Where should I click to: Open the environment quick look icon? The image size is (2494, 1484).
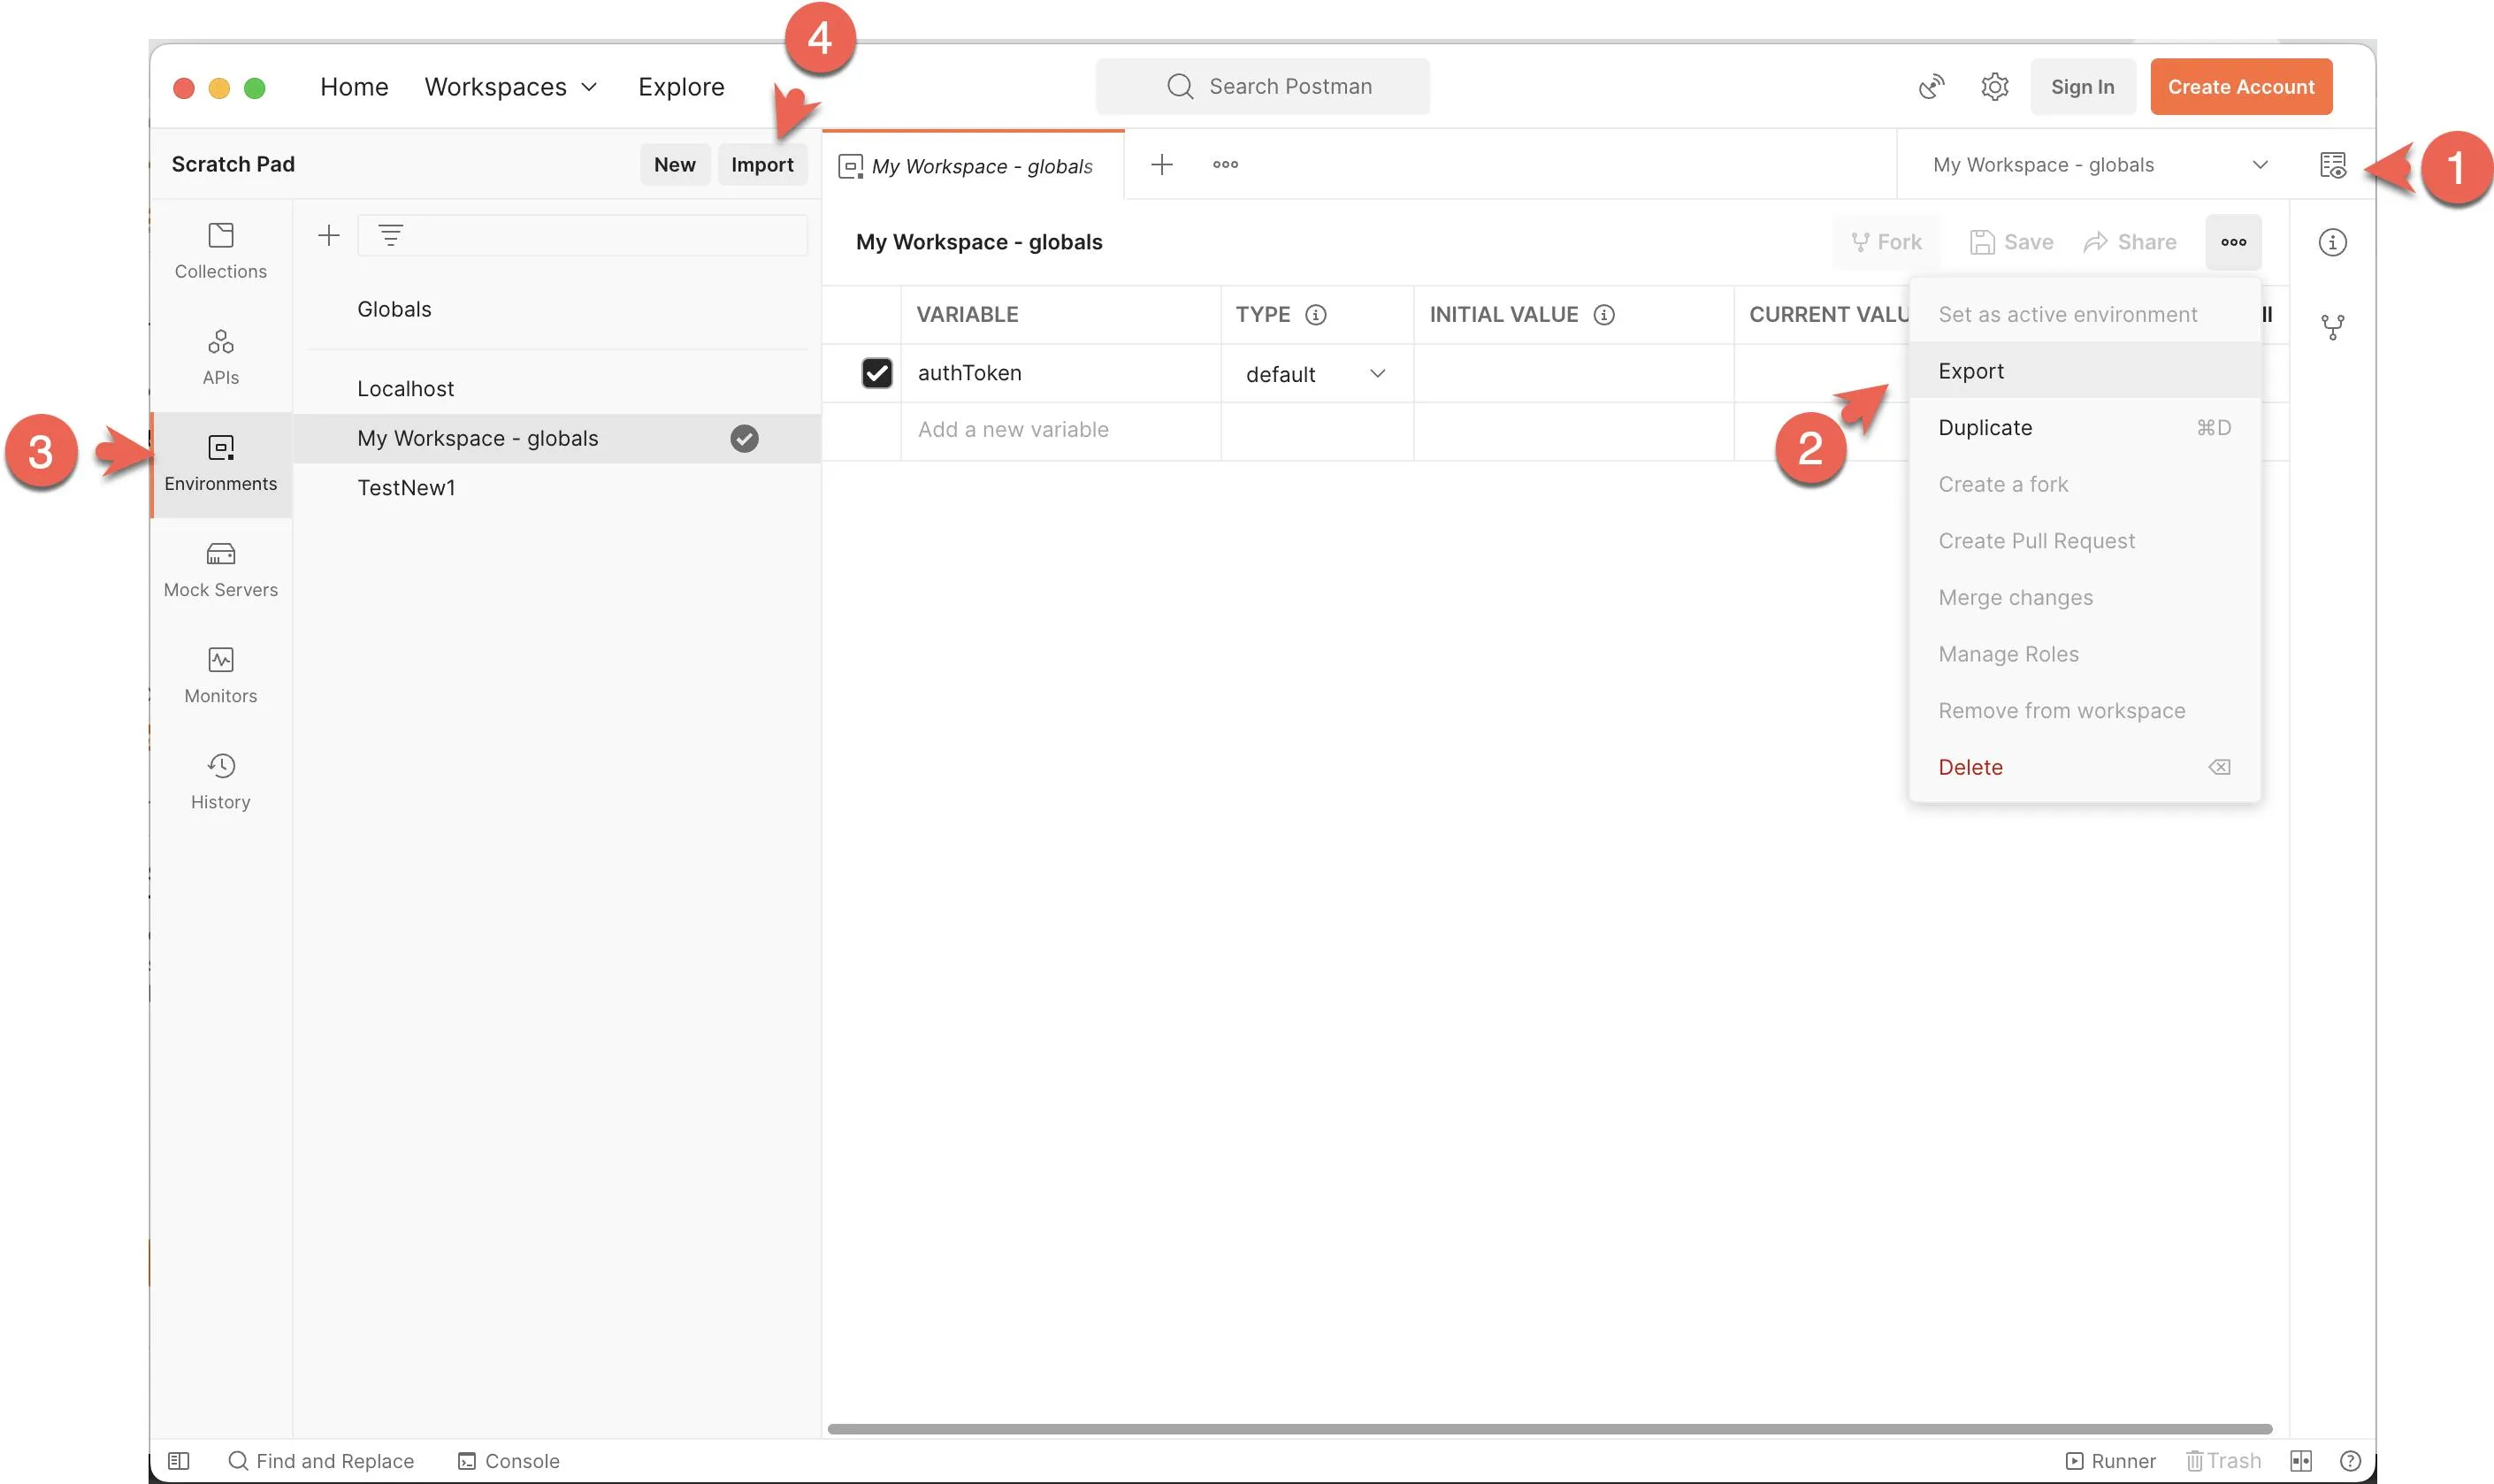click(2332, 165)
